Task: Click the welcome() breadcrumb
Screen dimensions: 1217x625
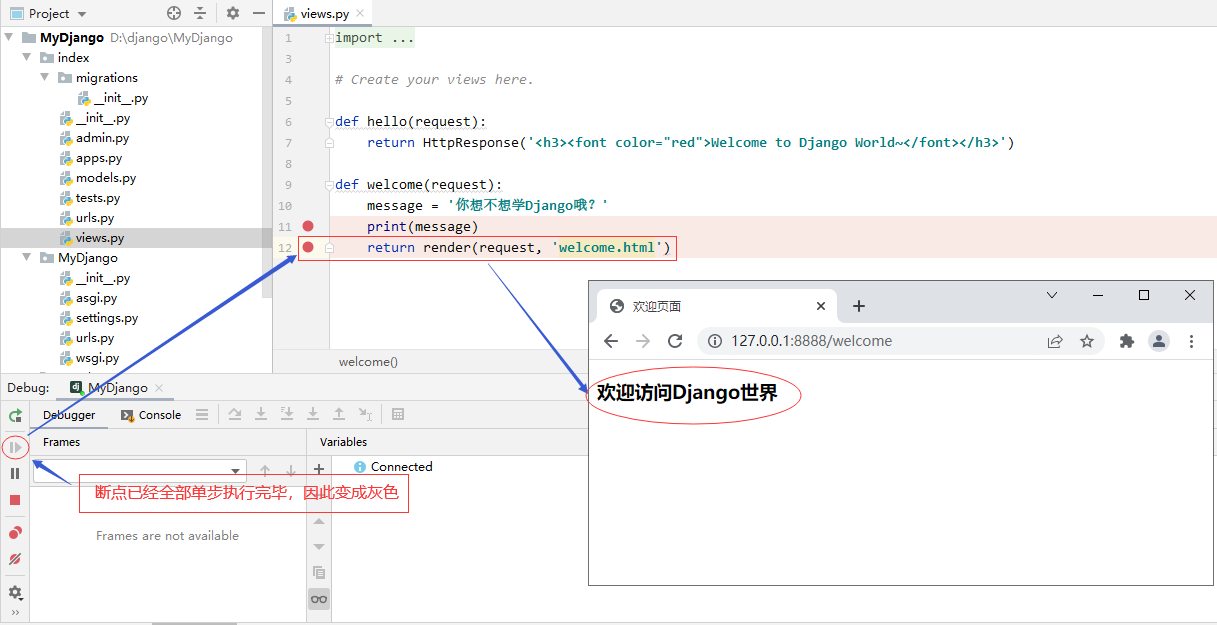Action: (368, 362)
